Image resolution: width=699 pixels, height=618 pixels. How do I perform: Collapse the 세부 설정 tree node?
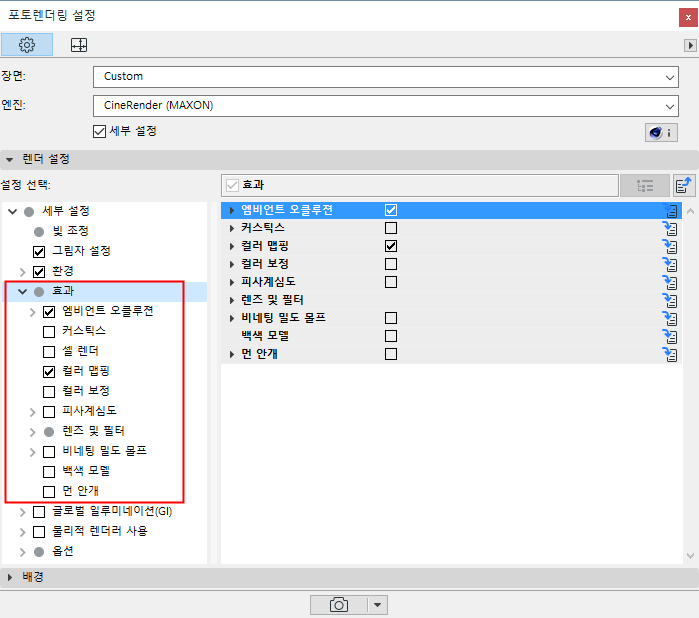(12, 211)
